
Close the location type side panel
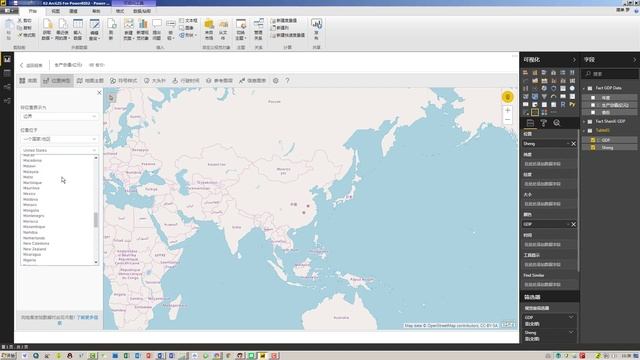tap(99, 93)
